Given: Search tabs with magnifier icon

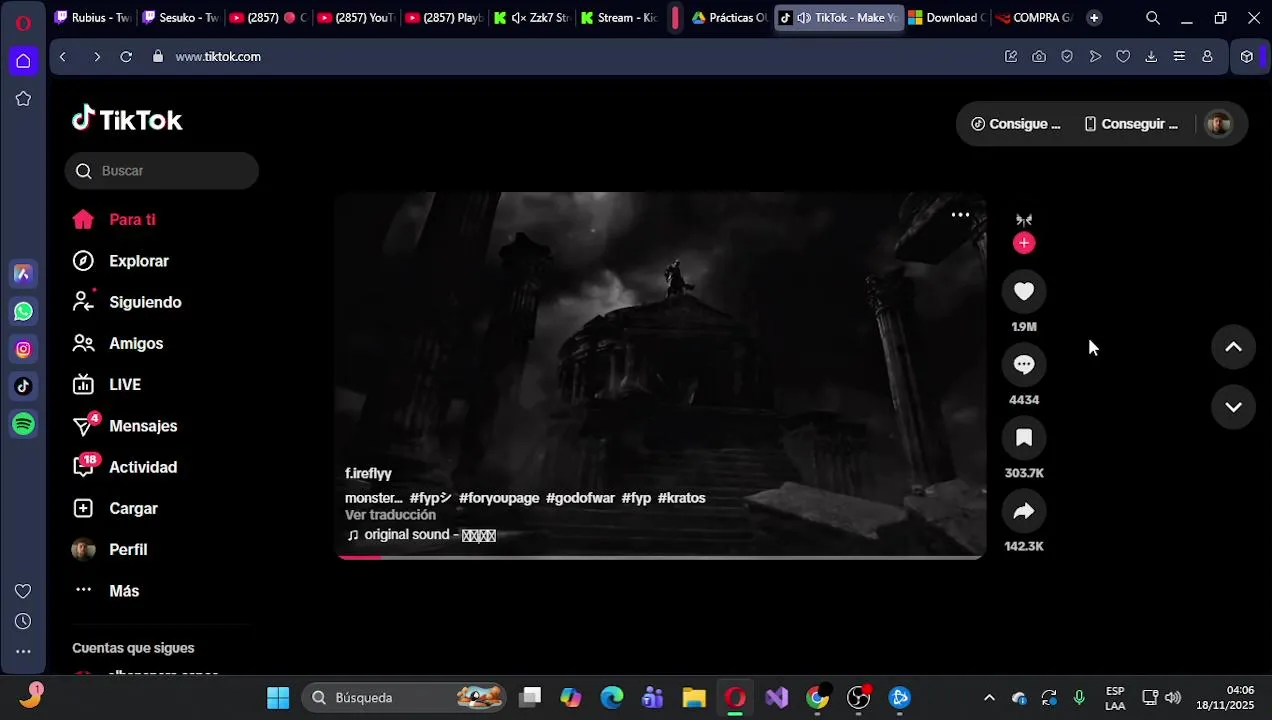Looking at the screenshot, I should pos(1153,18).
